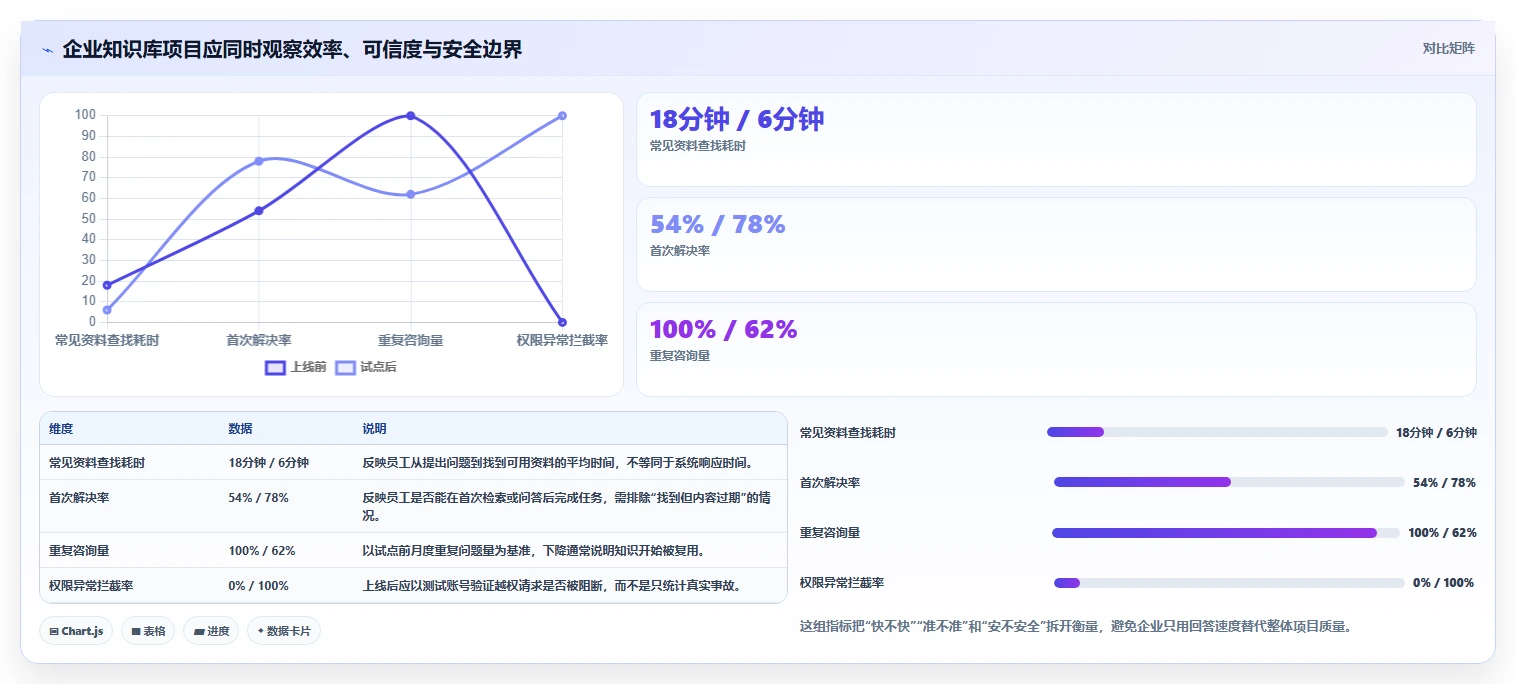Image resolution: width=1516 pixels, height=684 pixels.
Task: Click the 进度 tag chip
Action: point(211,631)
